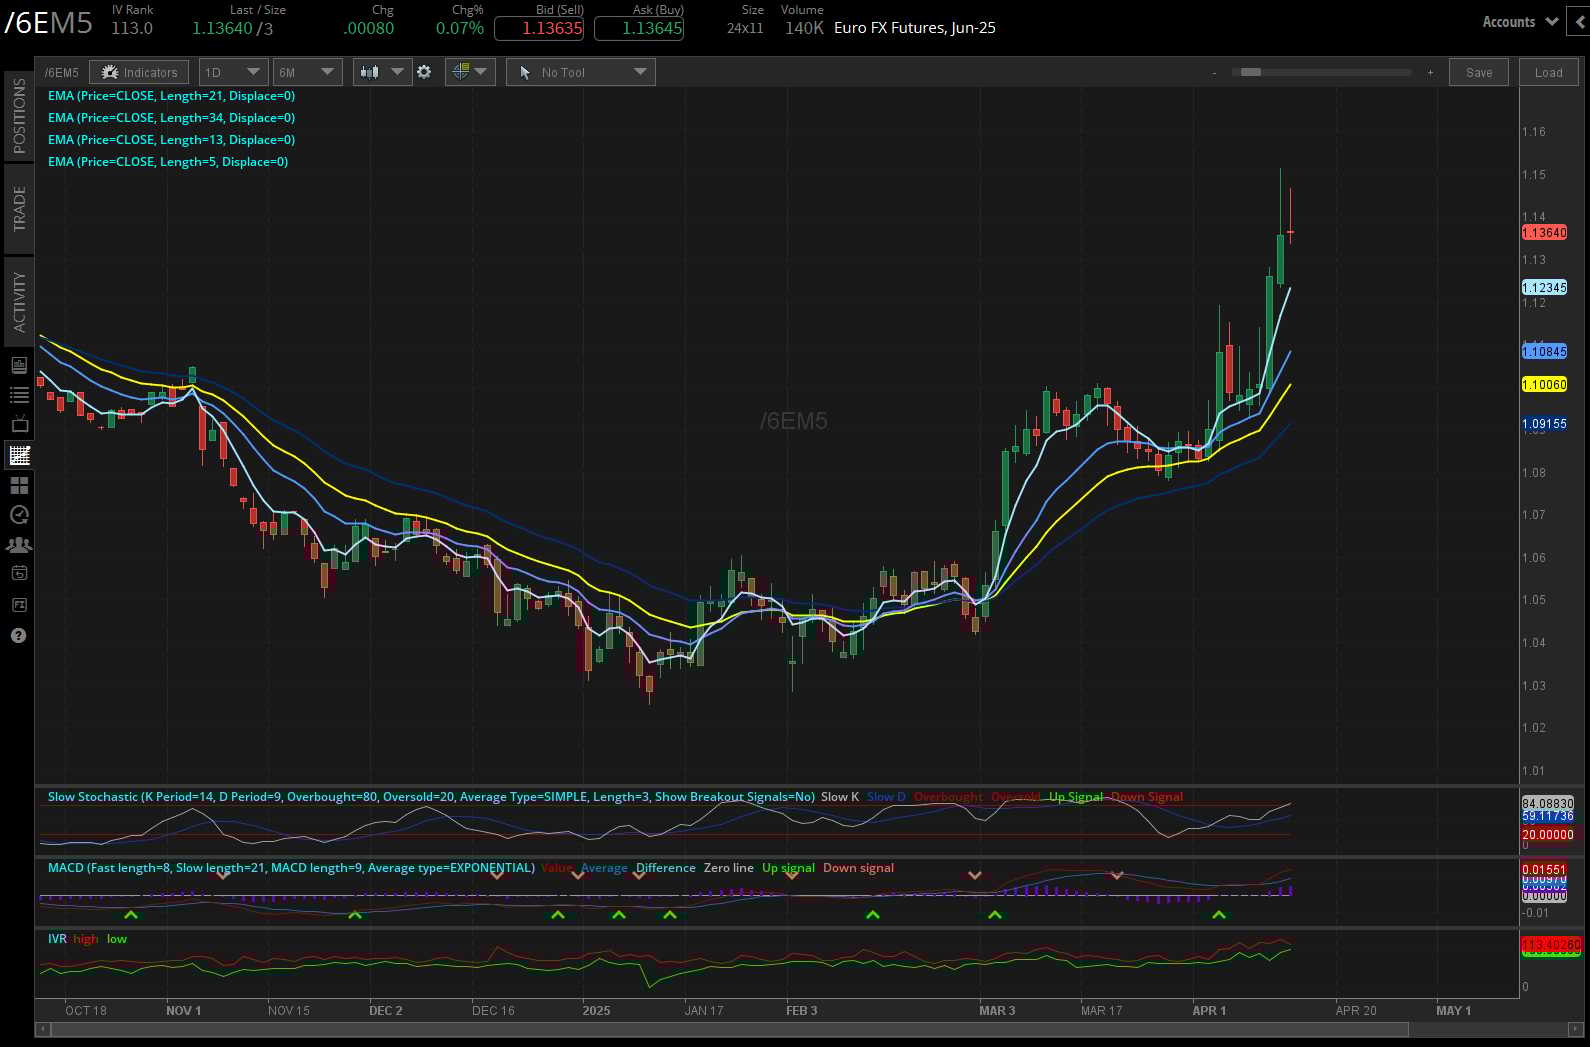
Task: Open the help question mark icon
Action: tap(19, 635)
